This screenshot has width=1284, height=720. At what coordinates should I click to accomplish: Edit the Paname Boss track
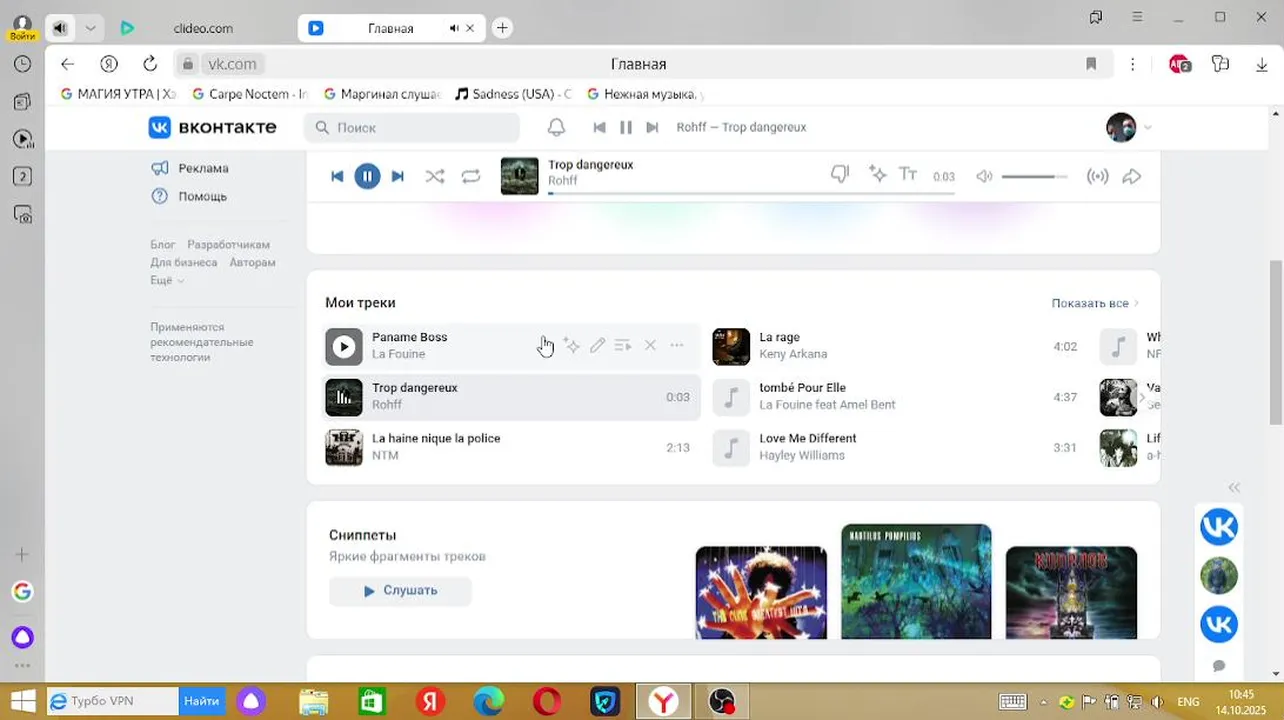(597, 345)
